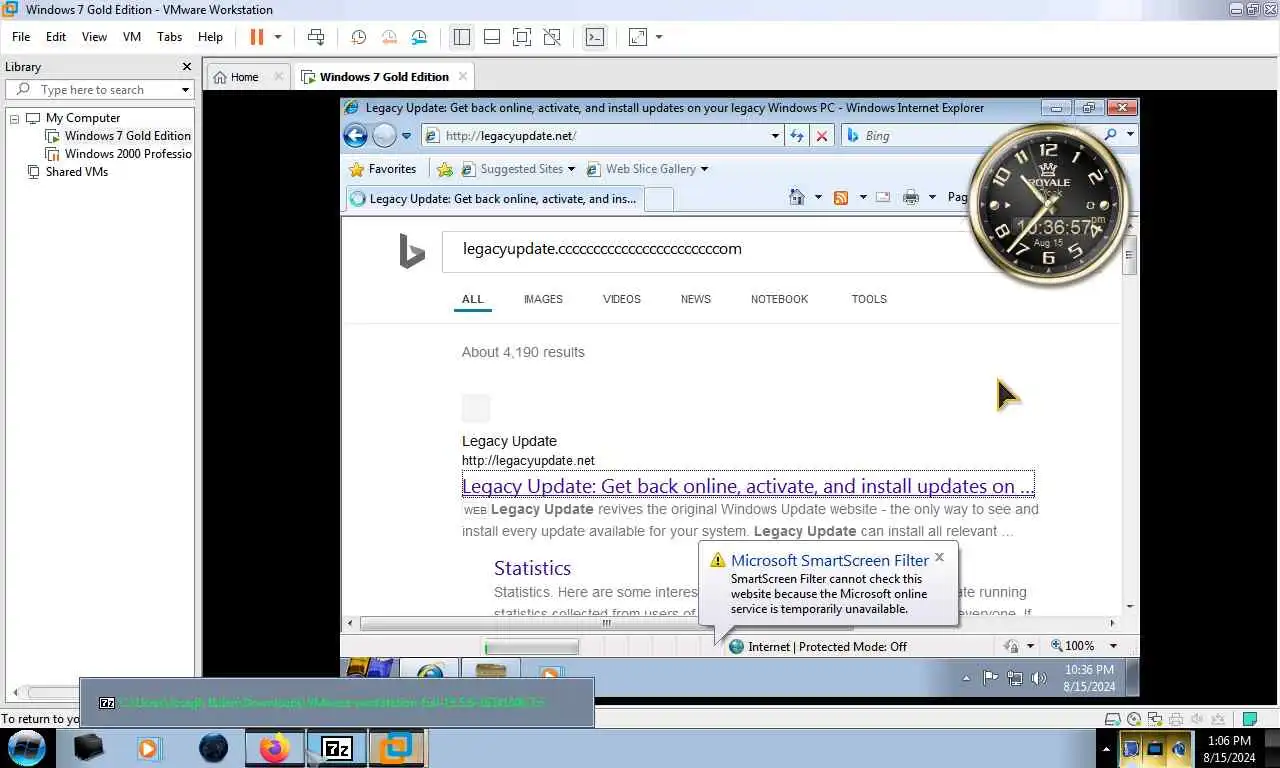Click the guest Action Center flag icon

pyautogui.click(x=990, y=678)
